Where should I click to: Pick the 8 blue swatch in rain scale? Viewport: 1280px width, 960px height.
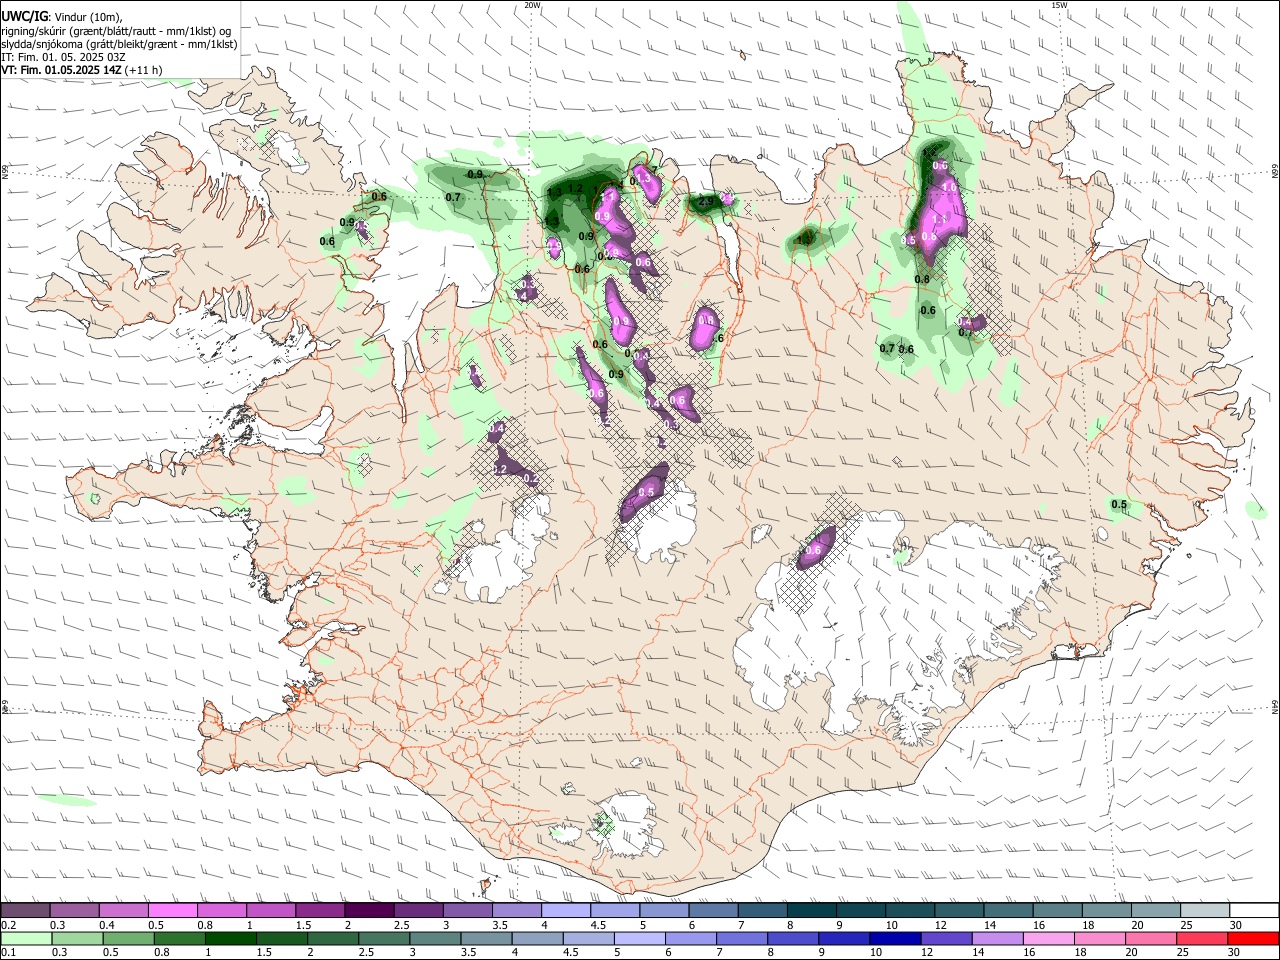(793, 939)
